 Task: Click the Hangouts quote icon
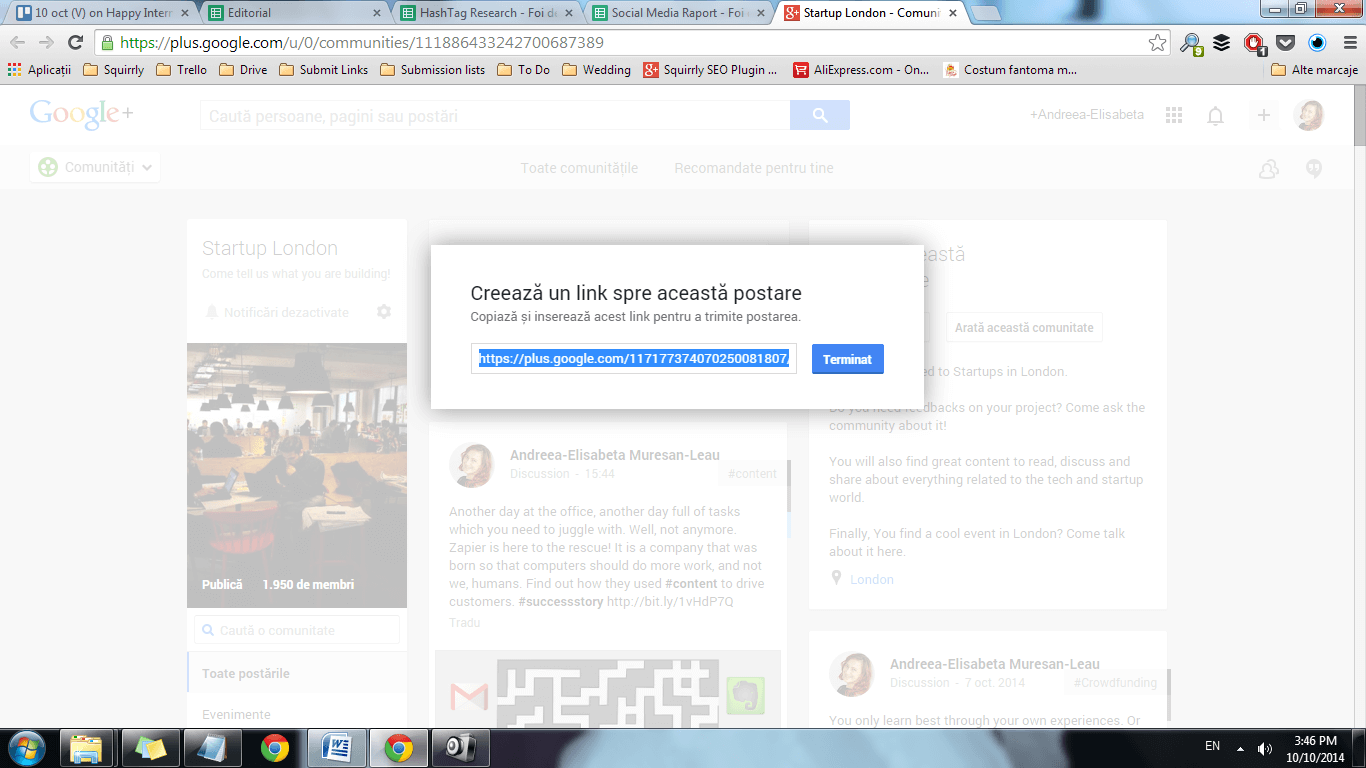pos(1314,169)
